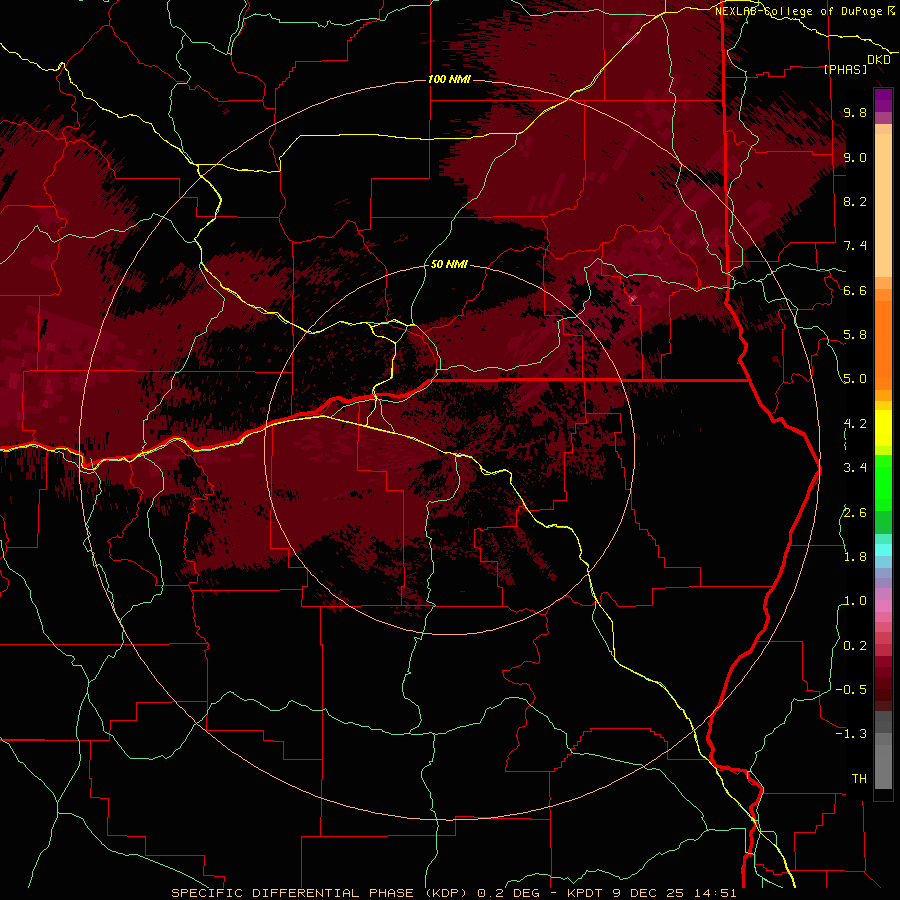Click the 7.4 legend value

click(855, 246)
